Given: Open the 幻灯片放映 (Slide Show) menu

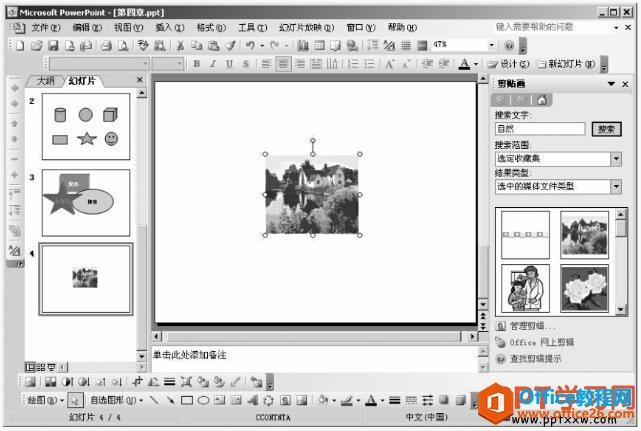Looking at the screenshot, I should [x=307, y=27].
